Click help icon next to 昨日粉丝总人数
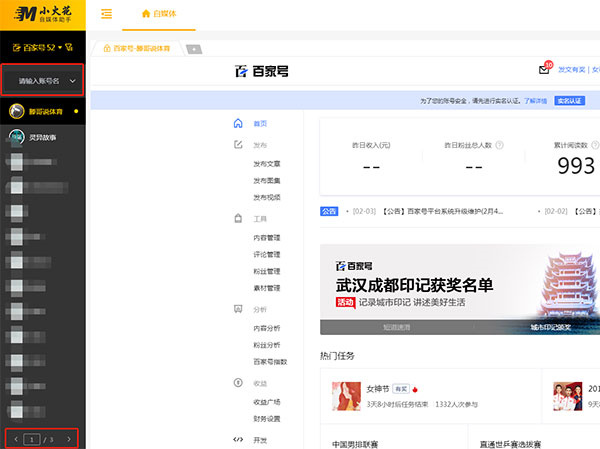 499,145
